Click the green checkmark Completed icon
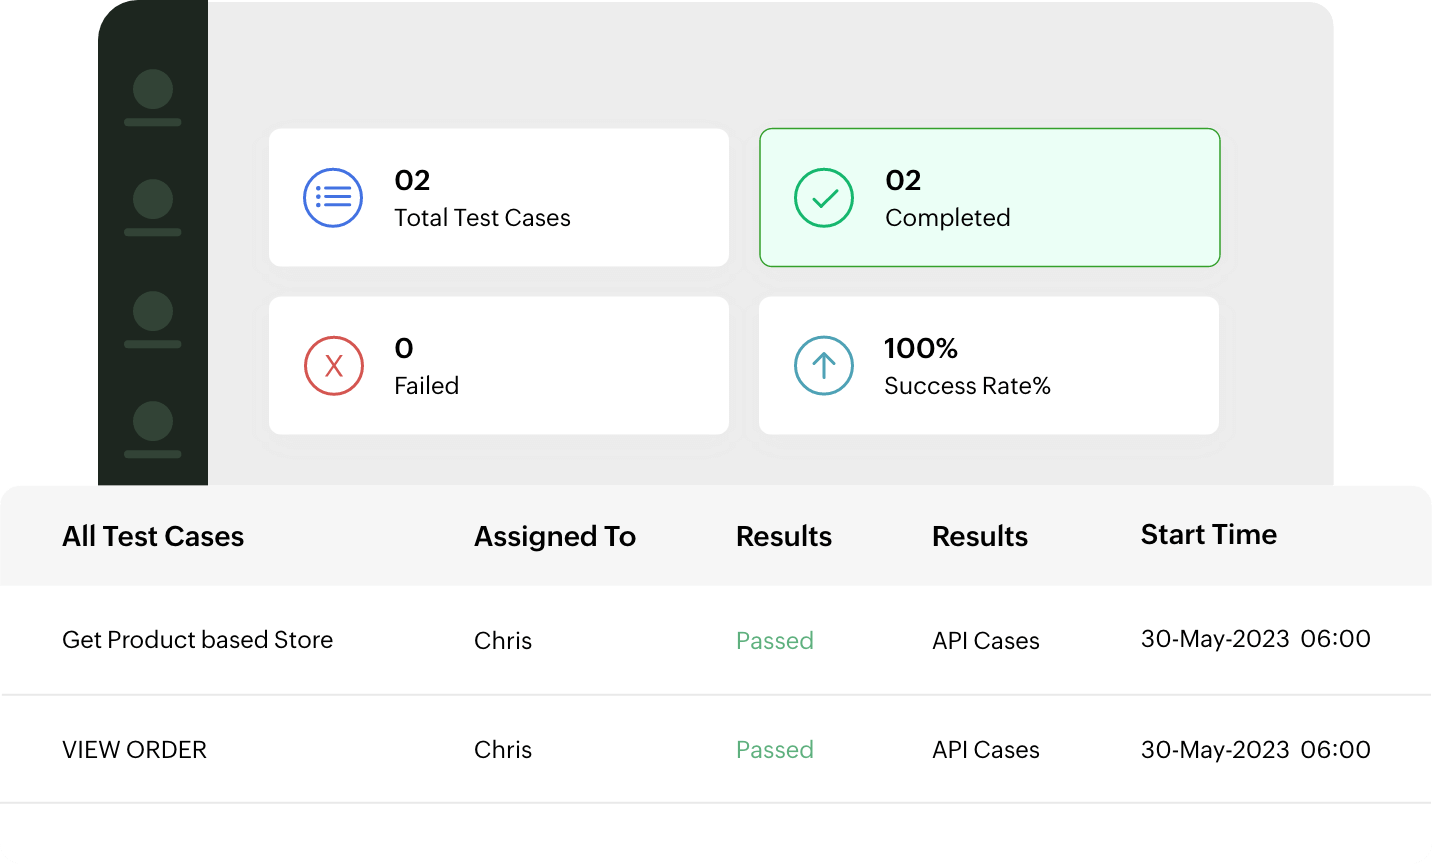The image size is (1432, 864). [824, 198]
